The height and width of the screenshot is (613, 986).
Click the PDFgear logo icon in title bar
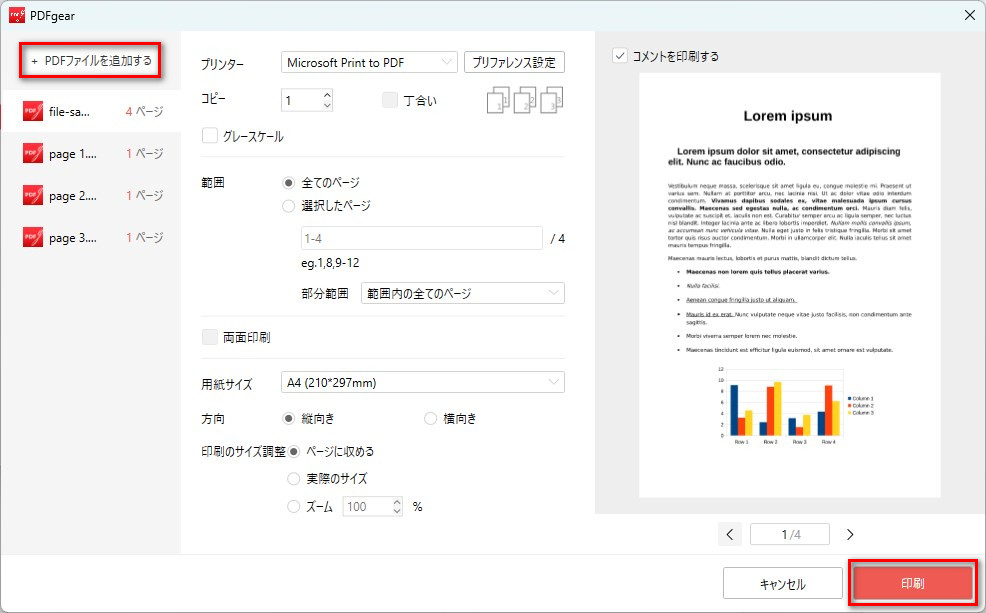pyautogui.click(x=17, y=15)
